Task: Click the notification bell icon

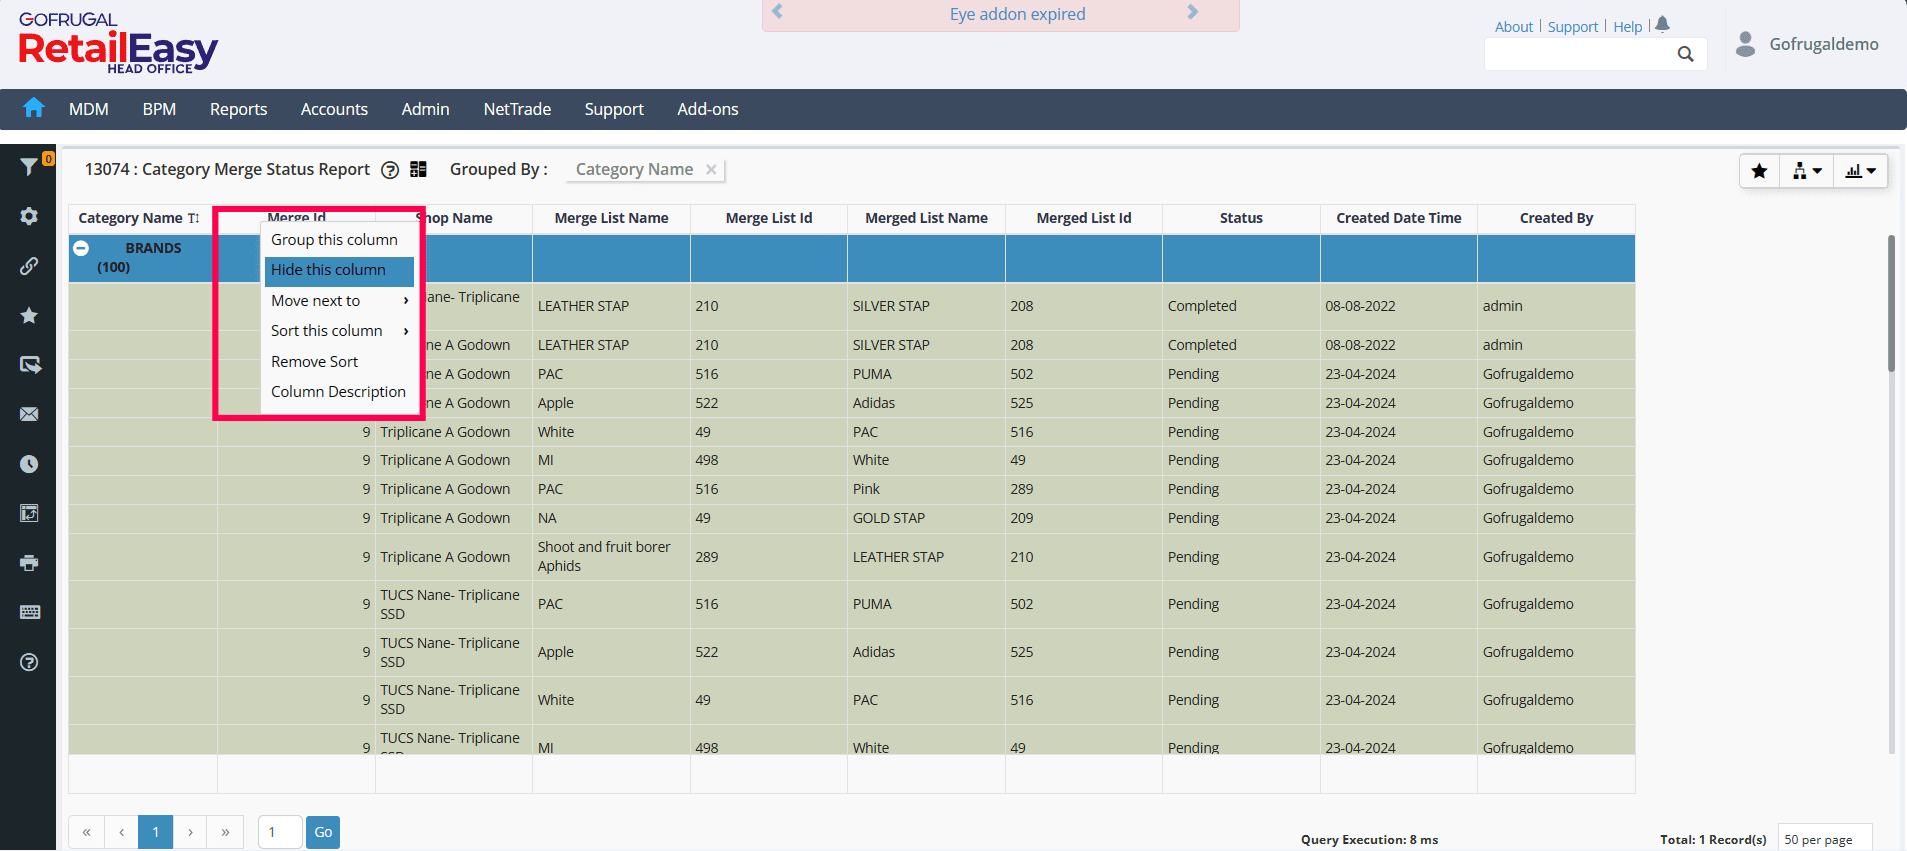Action: (1662, 25)
